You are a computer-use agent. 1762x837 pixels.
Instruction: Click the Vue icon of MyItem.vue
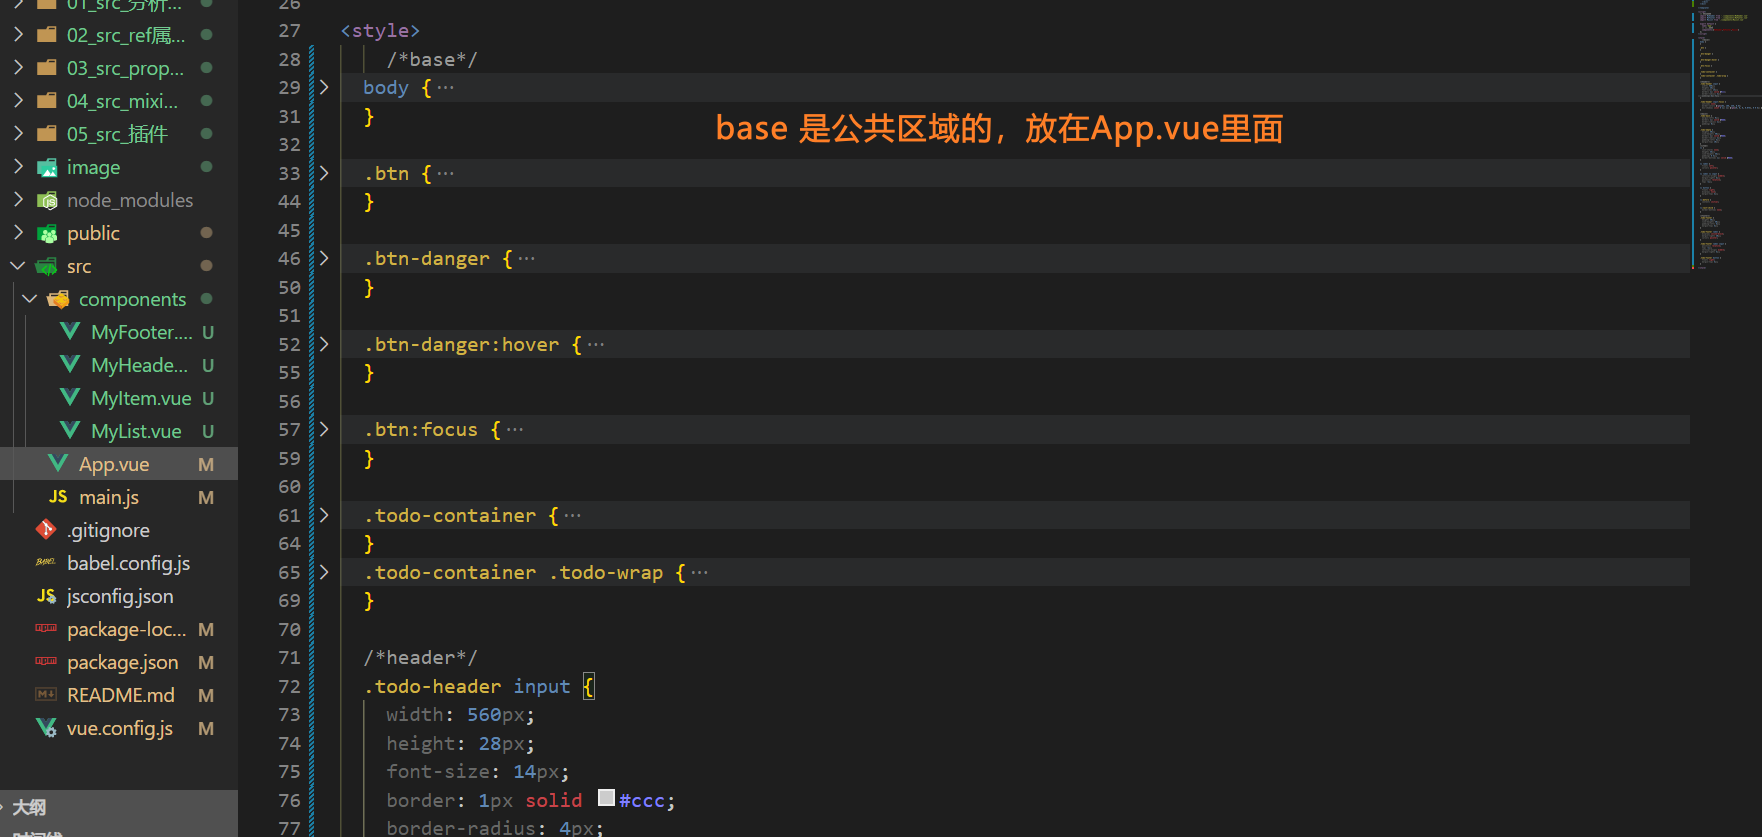[x=70, y=397]
